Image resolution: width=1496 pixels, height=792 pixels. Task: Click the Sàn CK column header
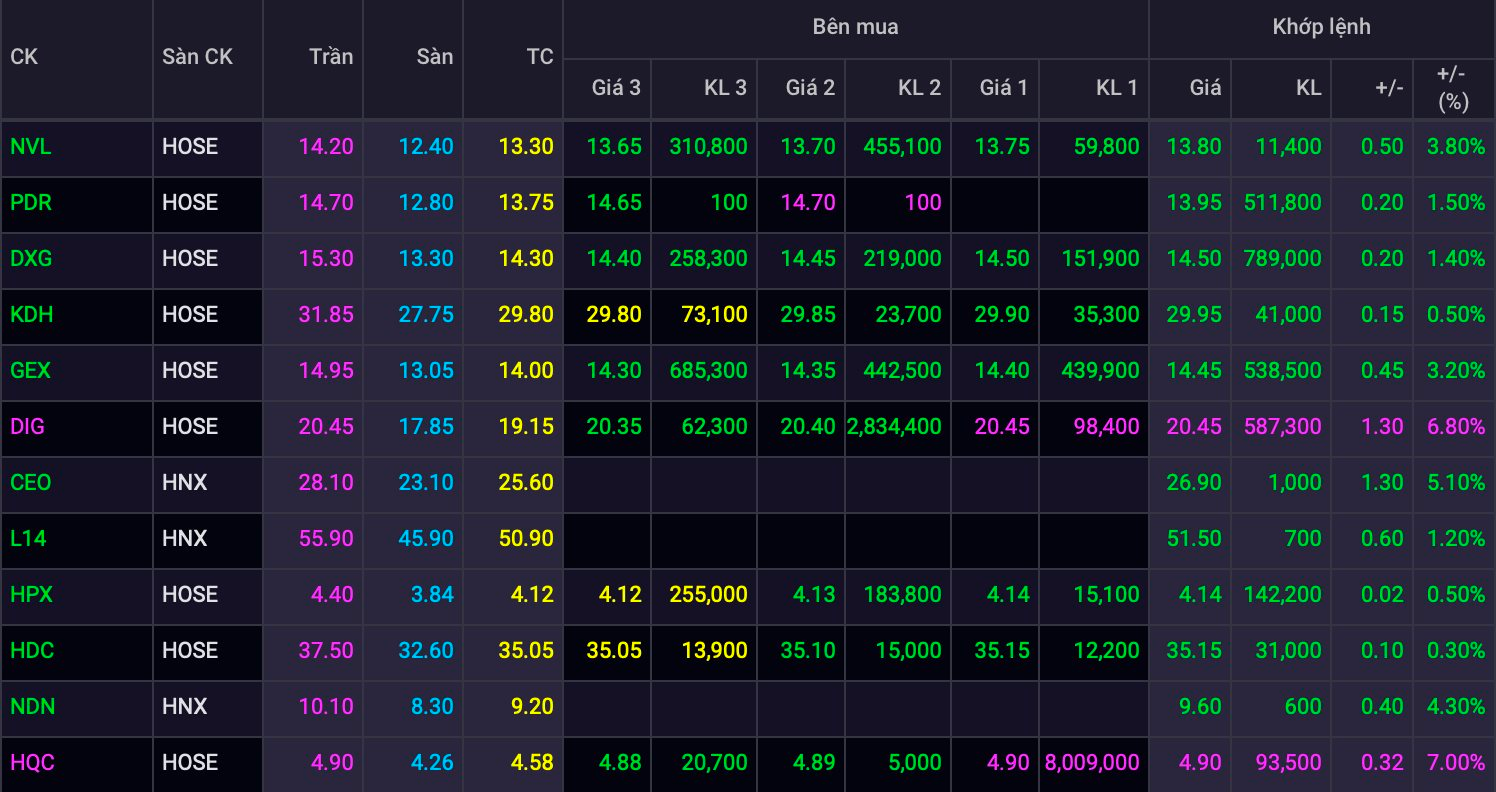click(197, 57)
